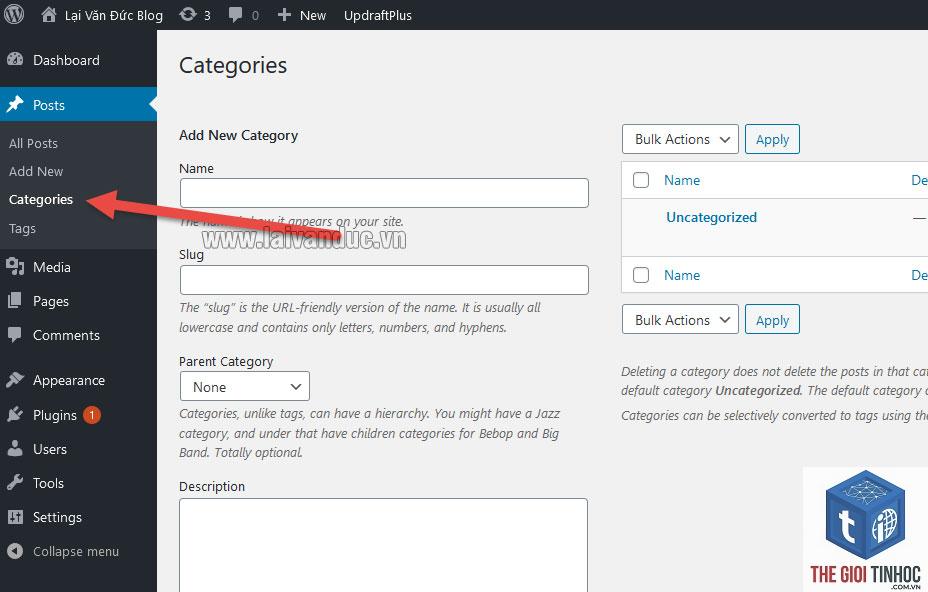Click the Users person icon
Image resolution: width=928 pixels, height=592 pixels.
pyautogui.click(x=15, y=449)
